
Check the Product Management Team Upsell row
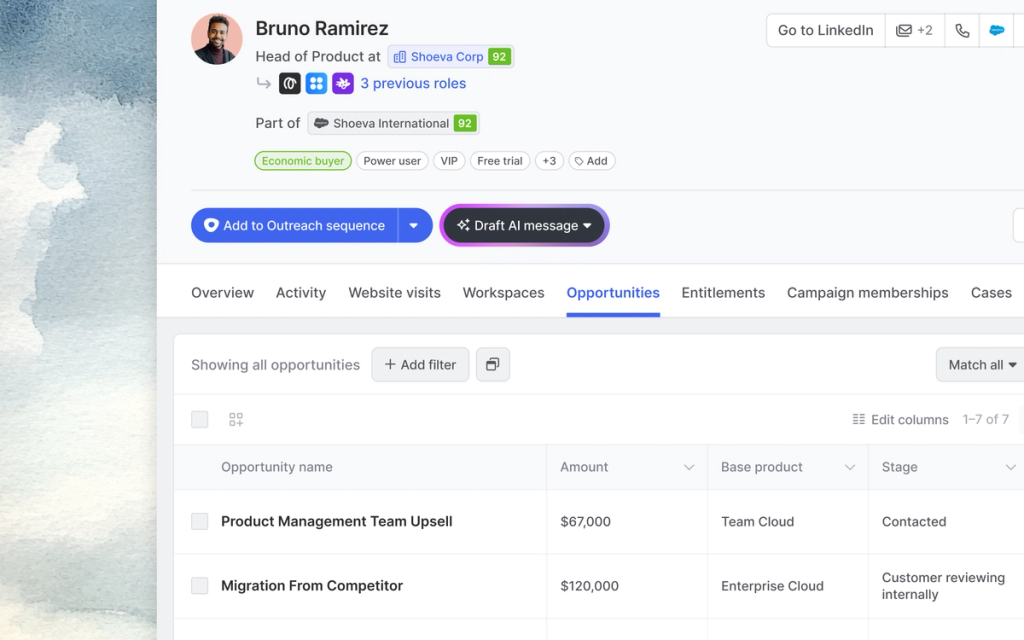pos(199,521)
